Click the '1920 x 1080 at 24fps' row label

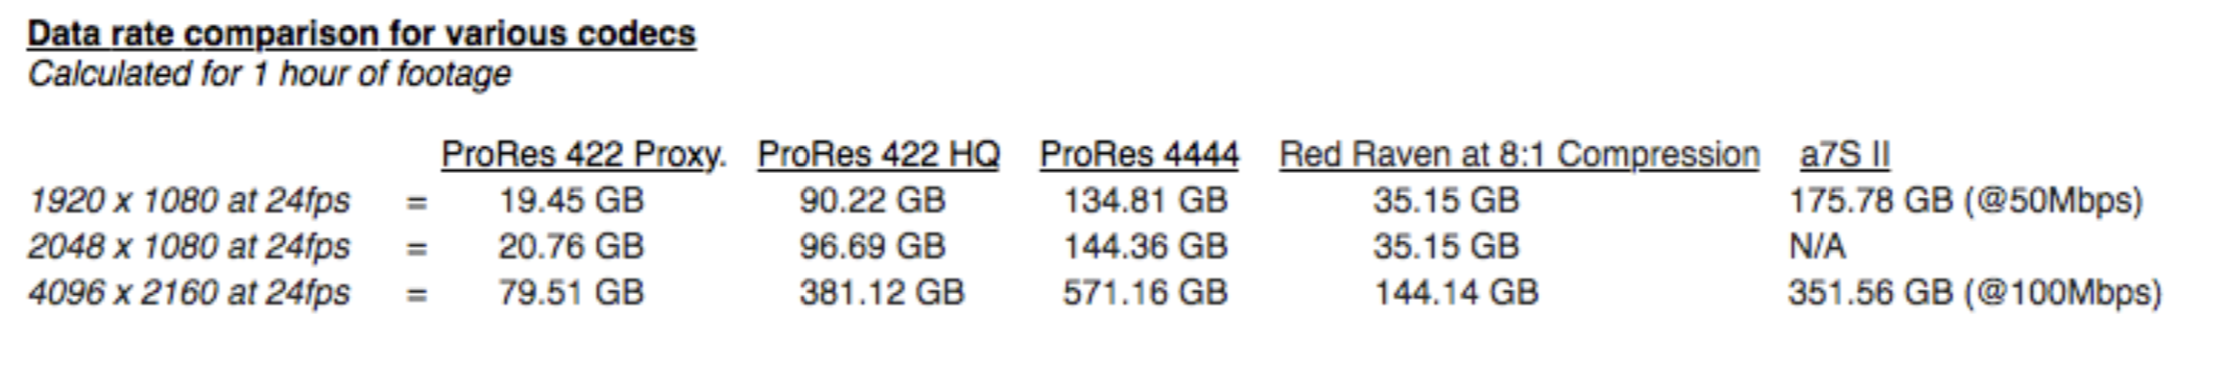pyautogui.click(x=189, y=201)
